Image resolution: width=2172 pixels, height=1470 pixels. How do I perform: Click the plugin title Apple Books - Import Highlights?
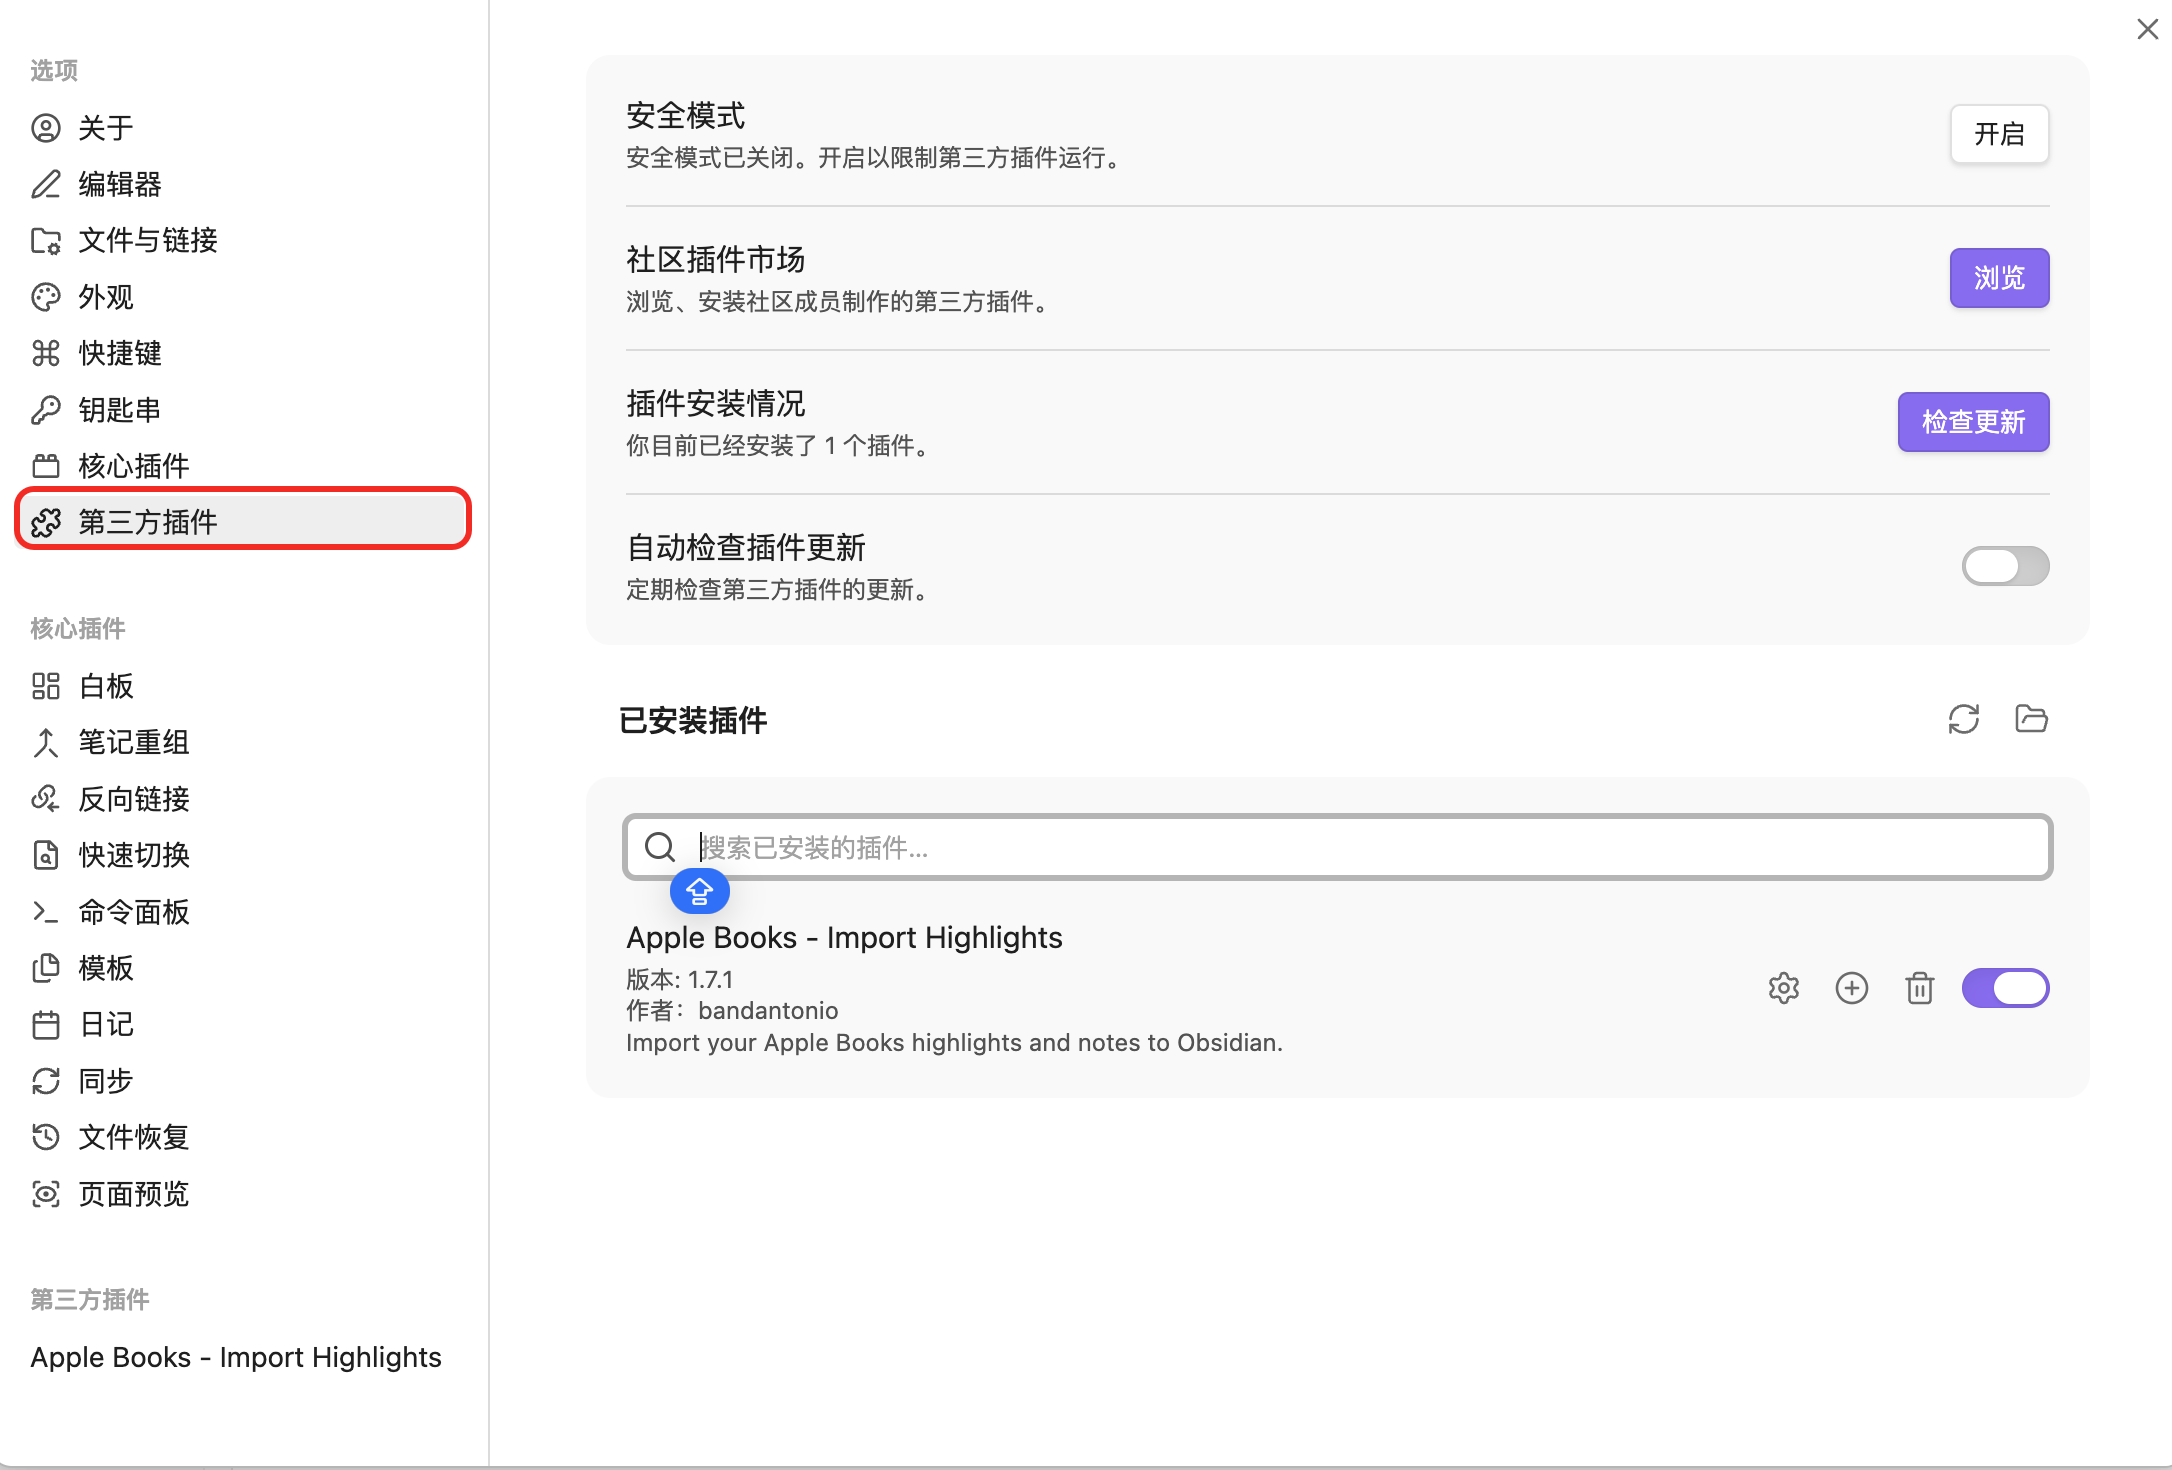pyautogui.click(x=844, y=937)
